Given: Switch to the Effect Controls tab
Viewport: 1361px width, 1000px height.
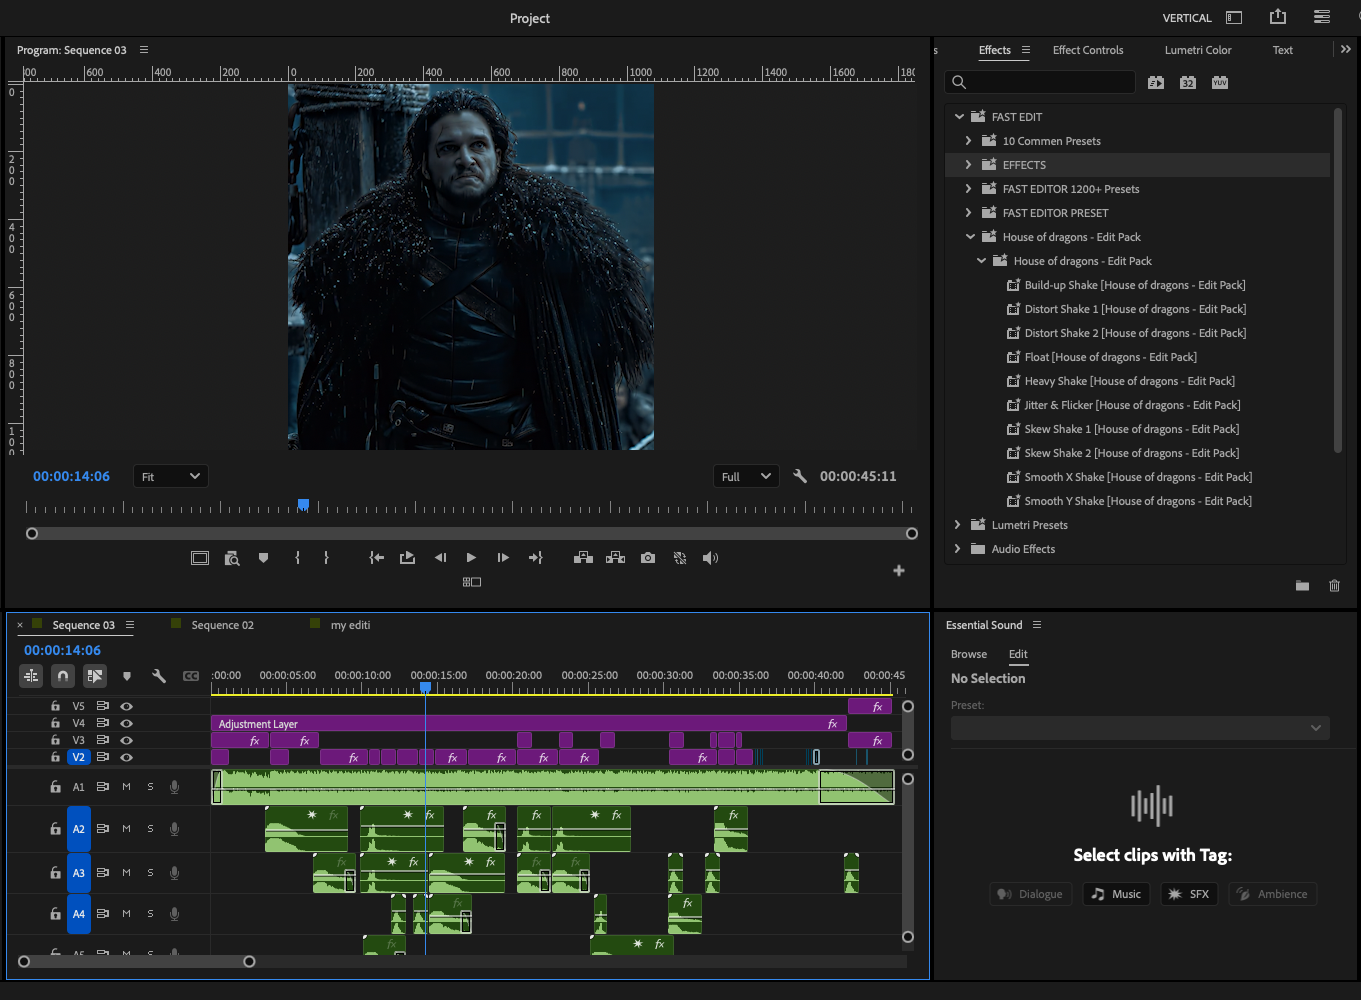Looking at the screenshot, I should 1088,50.
